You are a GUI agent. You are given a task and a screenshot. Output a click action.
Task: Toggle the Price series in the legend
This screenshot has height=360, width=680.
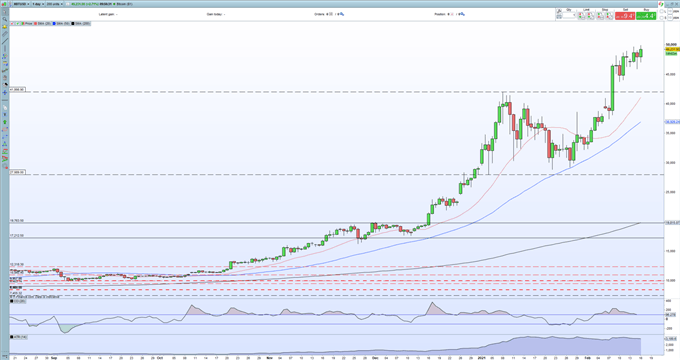click(26, 23)
